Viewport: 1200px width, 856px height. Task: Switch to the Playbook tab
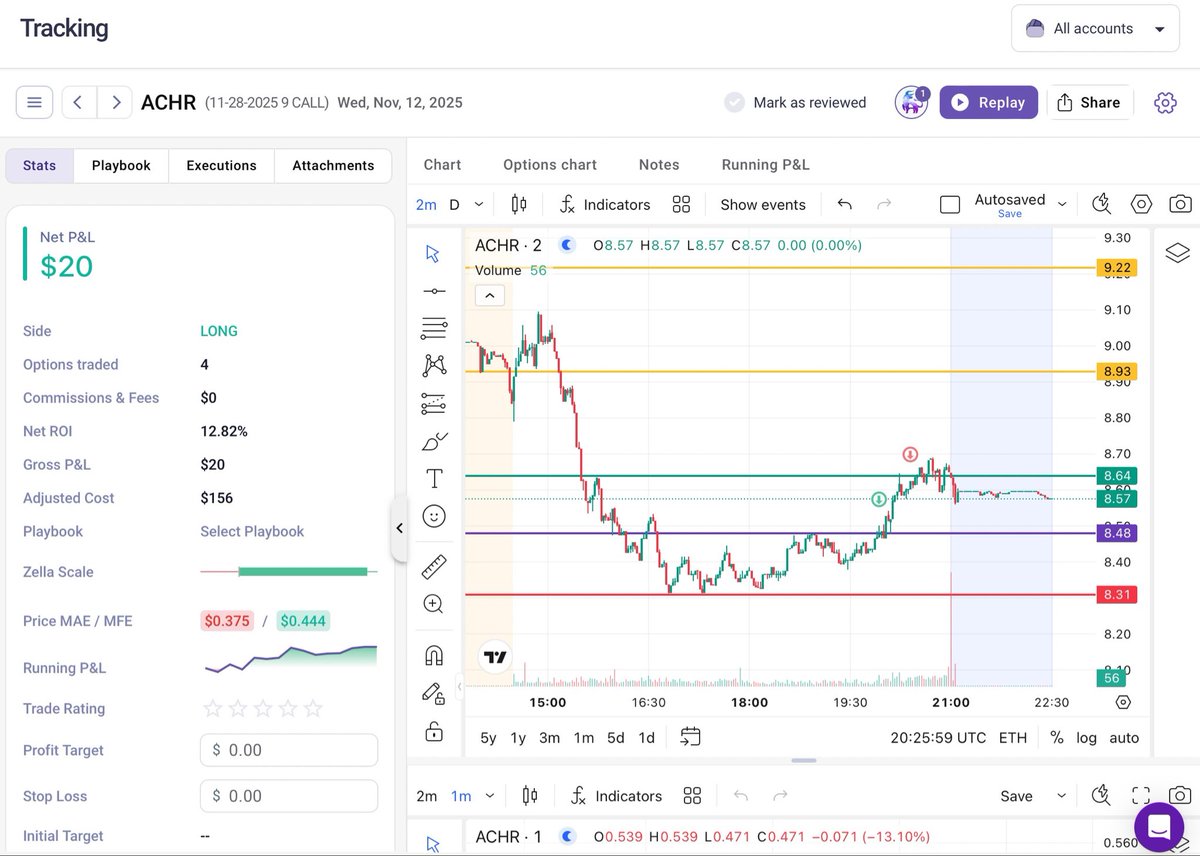pyautogui.click(x=121, y=165)
